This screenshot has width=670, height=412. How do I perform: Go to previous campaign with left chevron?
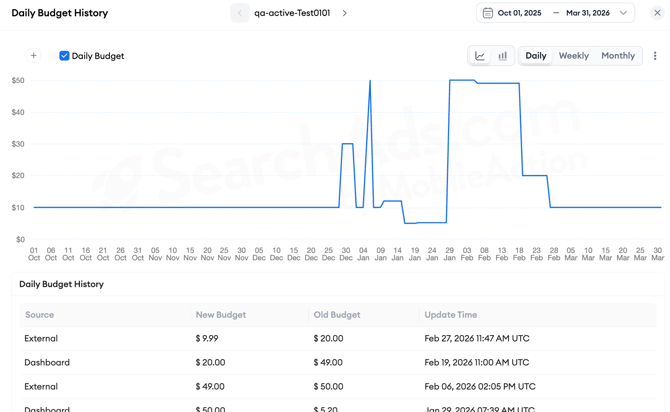pyautogui.click(x=239, y=13)
